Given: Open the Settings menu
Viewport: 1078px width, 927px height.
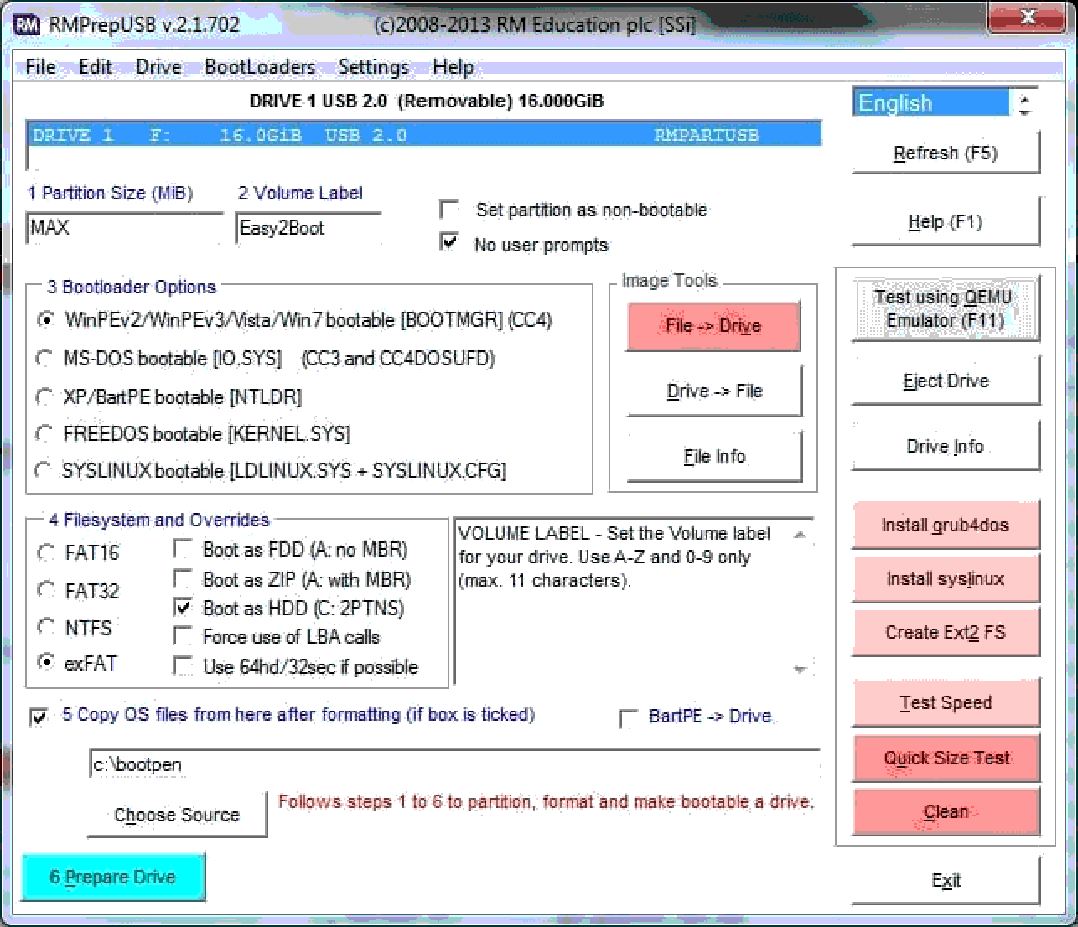Looking at the screenshot, I should 373,68.
